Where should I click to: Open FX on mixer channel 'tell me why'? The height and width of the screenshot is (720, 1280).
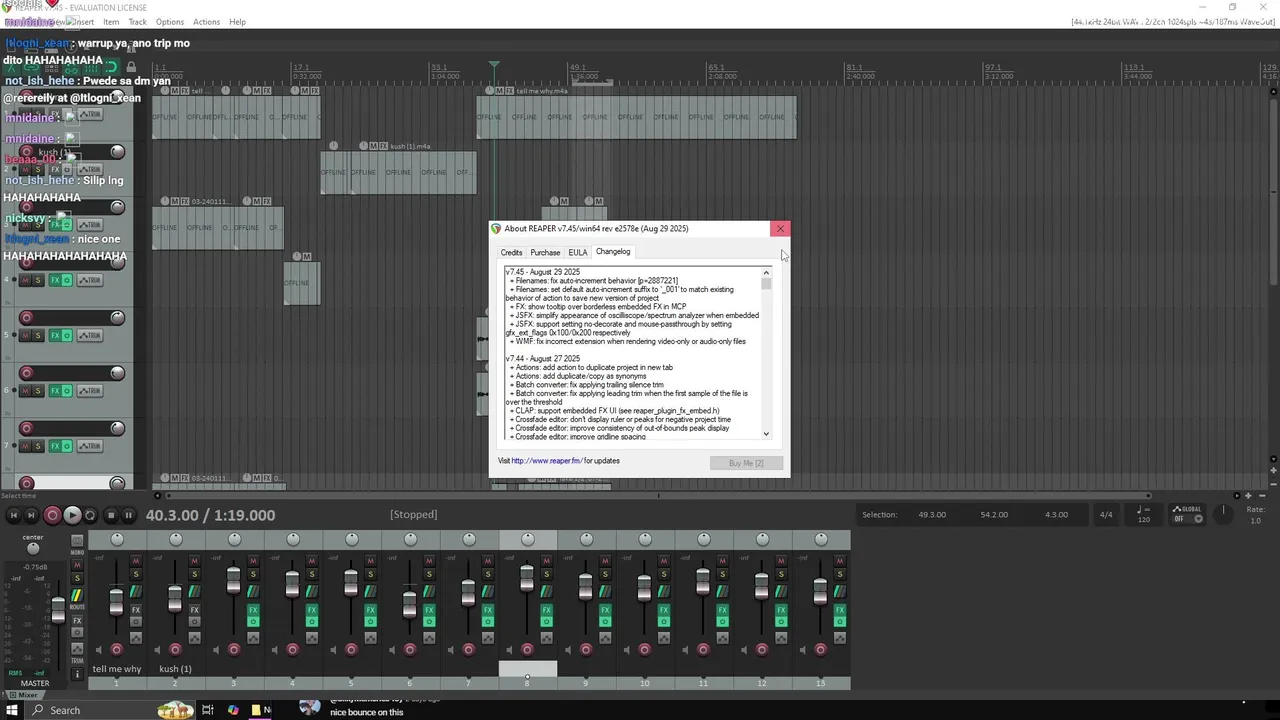[x=136, y=609]
